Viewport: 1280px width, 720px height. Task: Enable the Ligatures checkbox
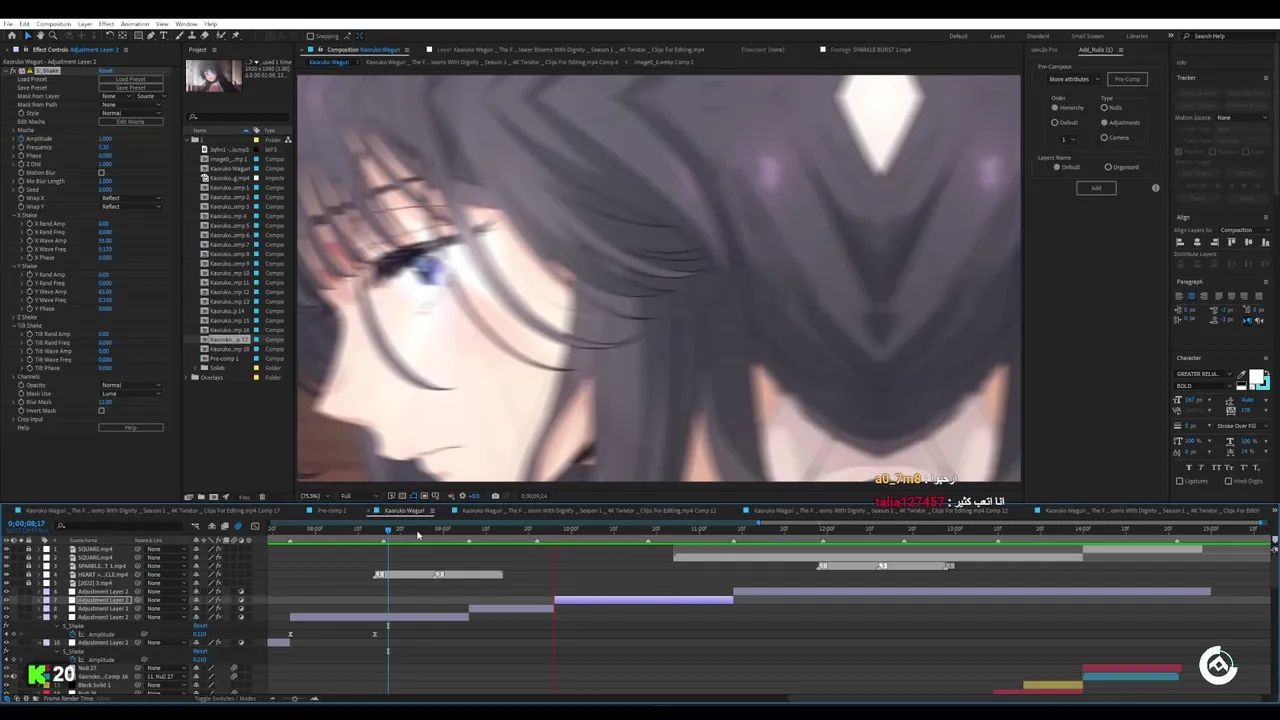pyautogui.click(x=1179, y=481)
